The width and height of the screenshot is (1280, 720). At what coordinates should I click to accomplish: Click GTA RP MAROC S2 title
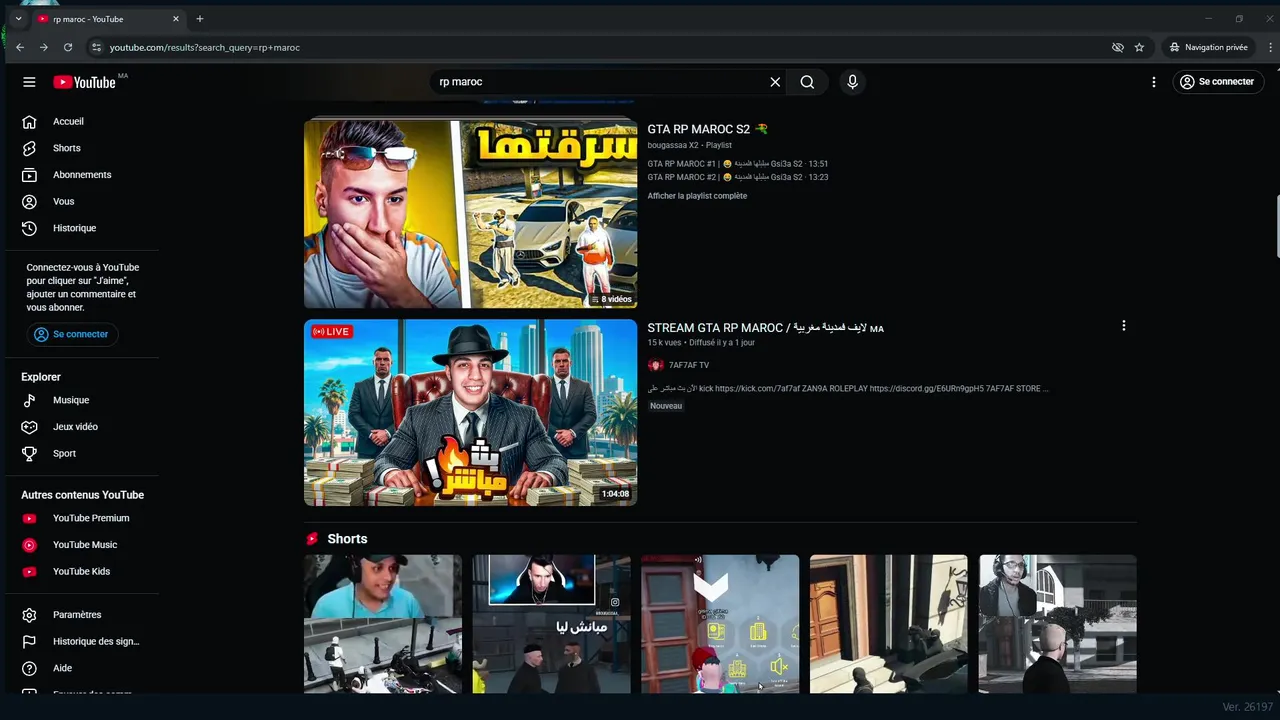coord(708,129)
